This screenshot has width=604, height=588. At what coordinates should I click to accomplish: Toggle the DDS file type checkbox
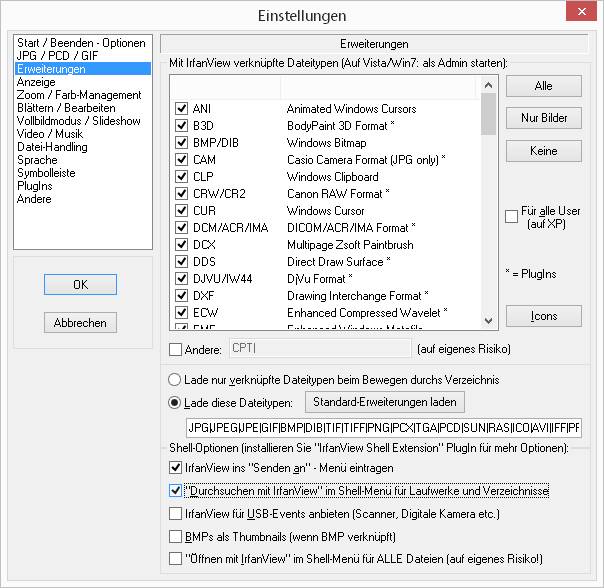[181, 262]
